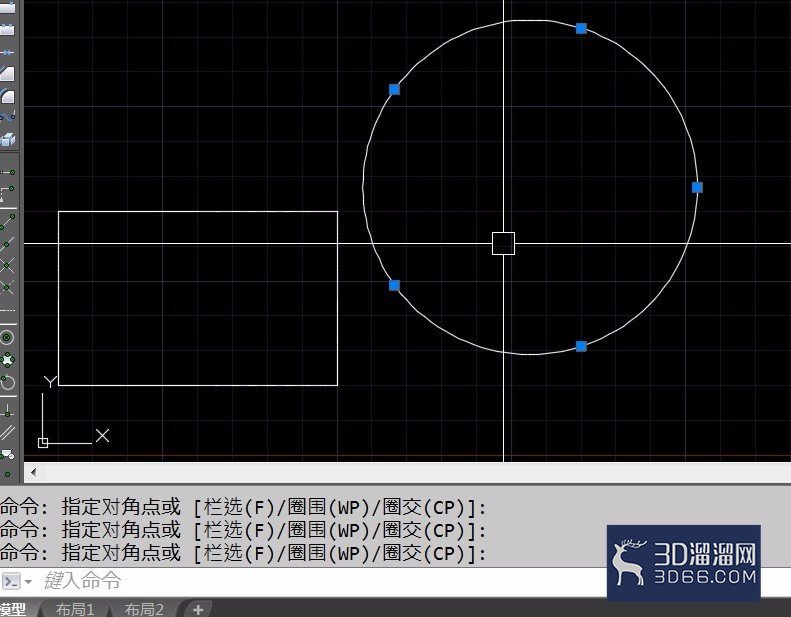
Task: Switch to the 布局2 layout tab
Action: pos(143,609)
